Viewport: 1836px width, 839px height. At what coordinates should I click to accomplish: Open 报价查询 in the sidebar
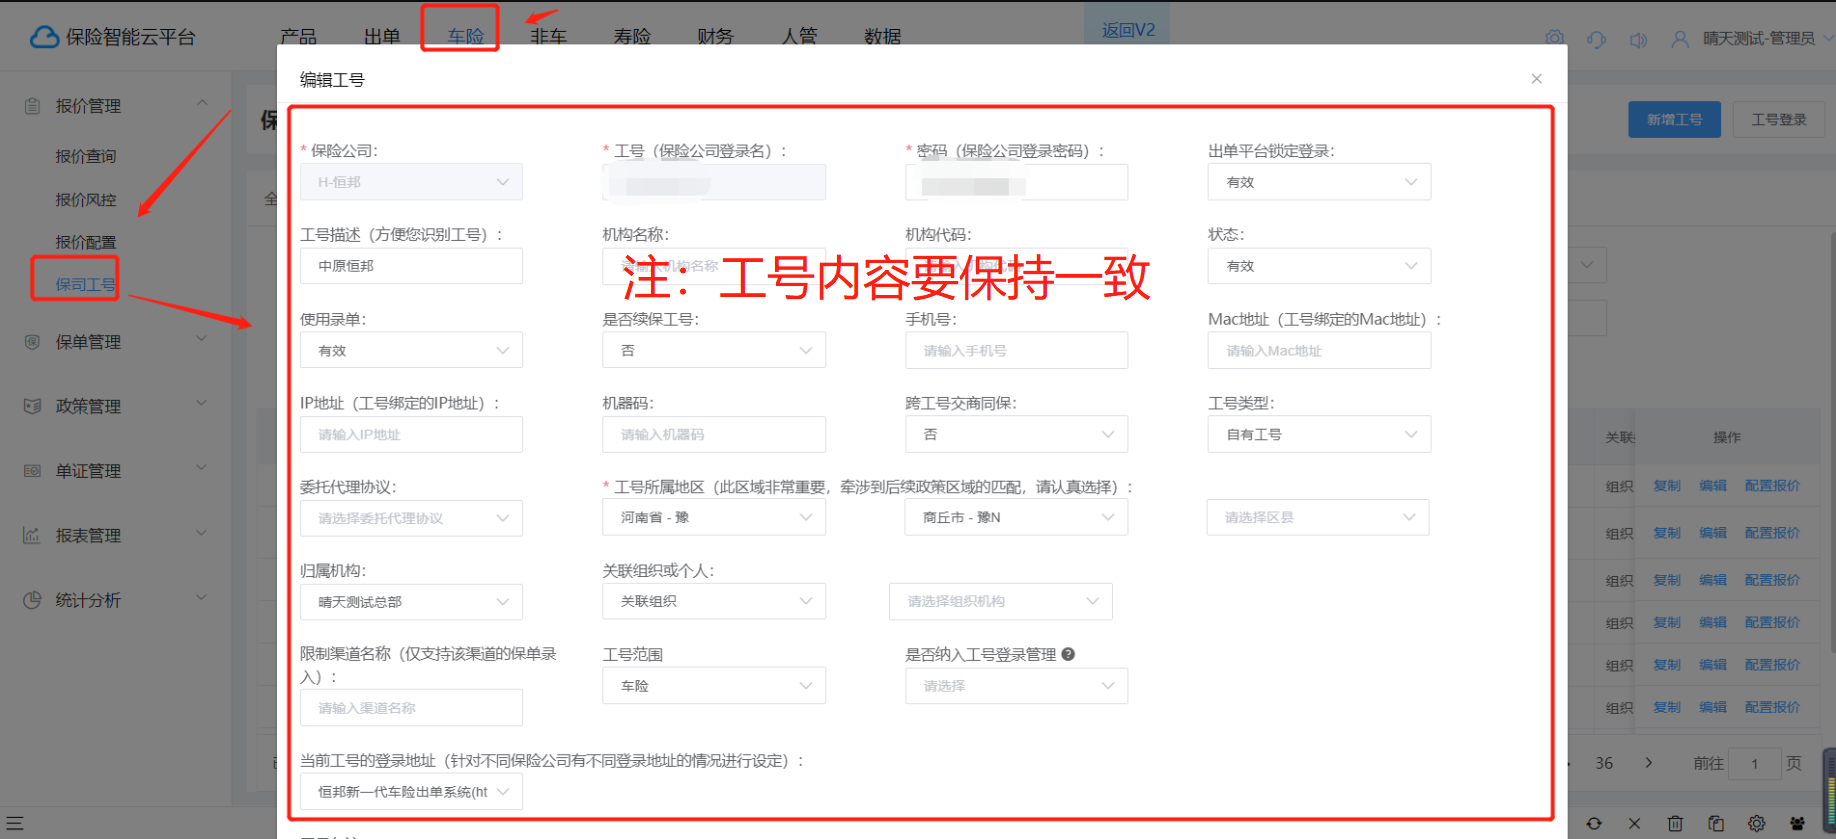86,157
